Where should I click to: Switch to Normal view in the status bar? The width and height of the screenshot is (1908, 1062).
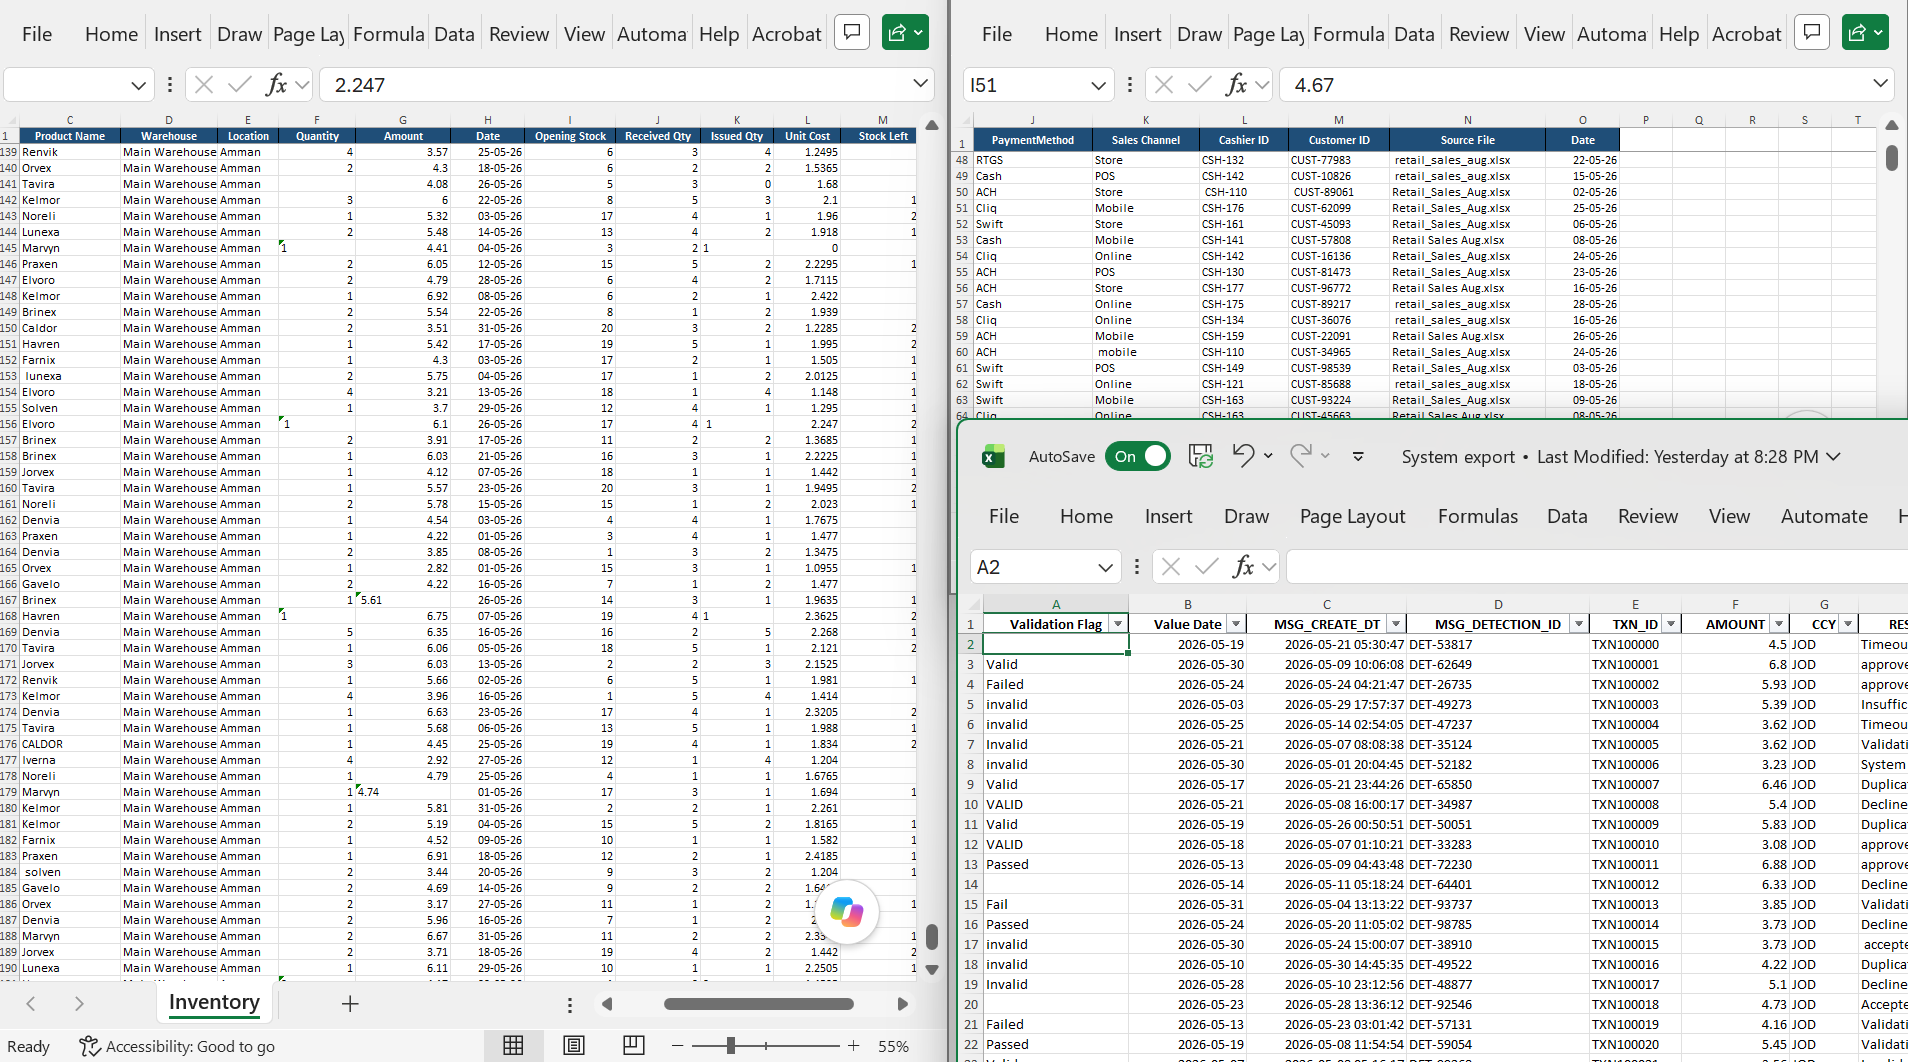(x=513, y=1046)
